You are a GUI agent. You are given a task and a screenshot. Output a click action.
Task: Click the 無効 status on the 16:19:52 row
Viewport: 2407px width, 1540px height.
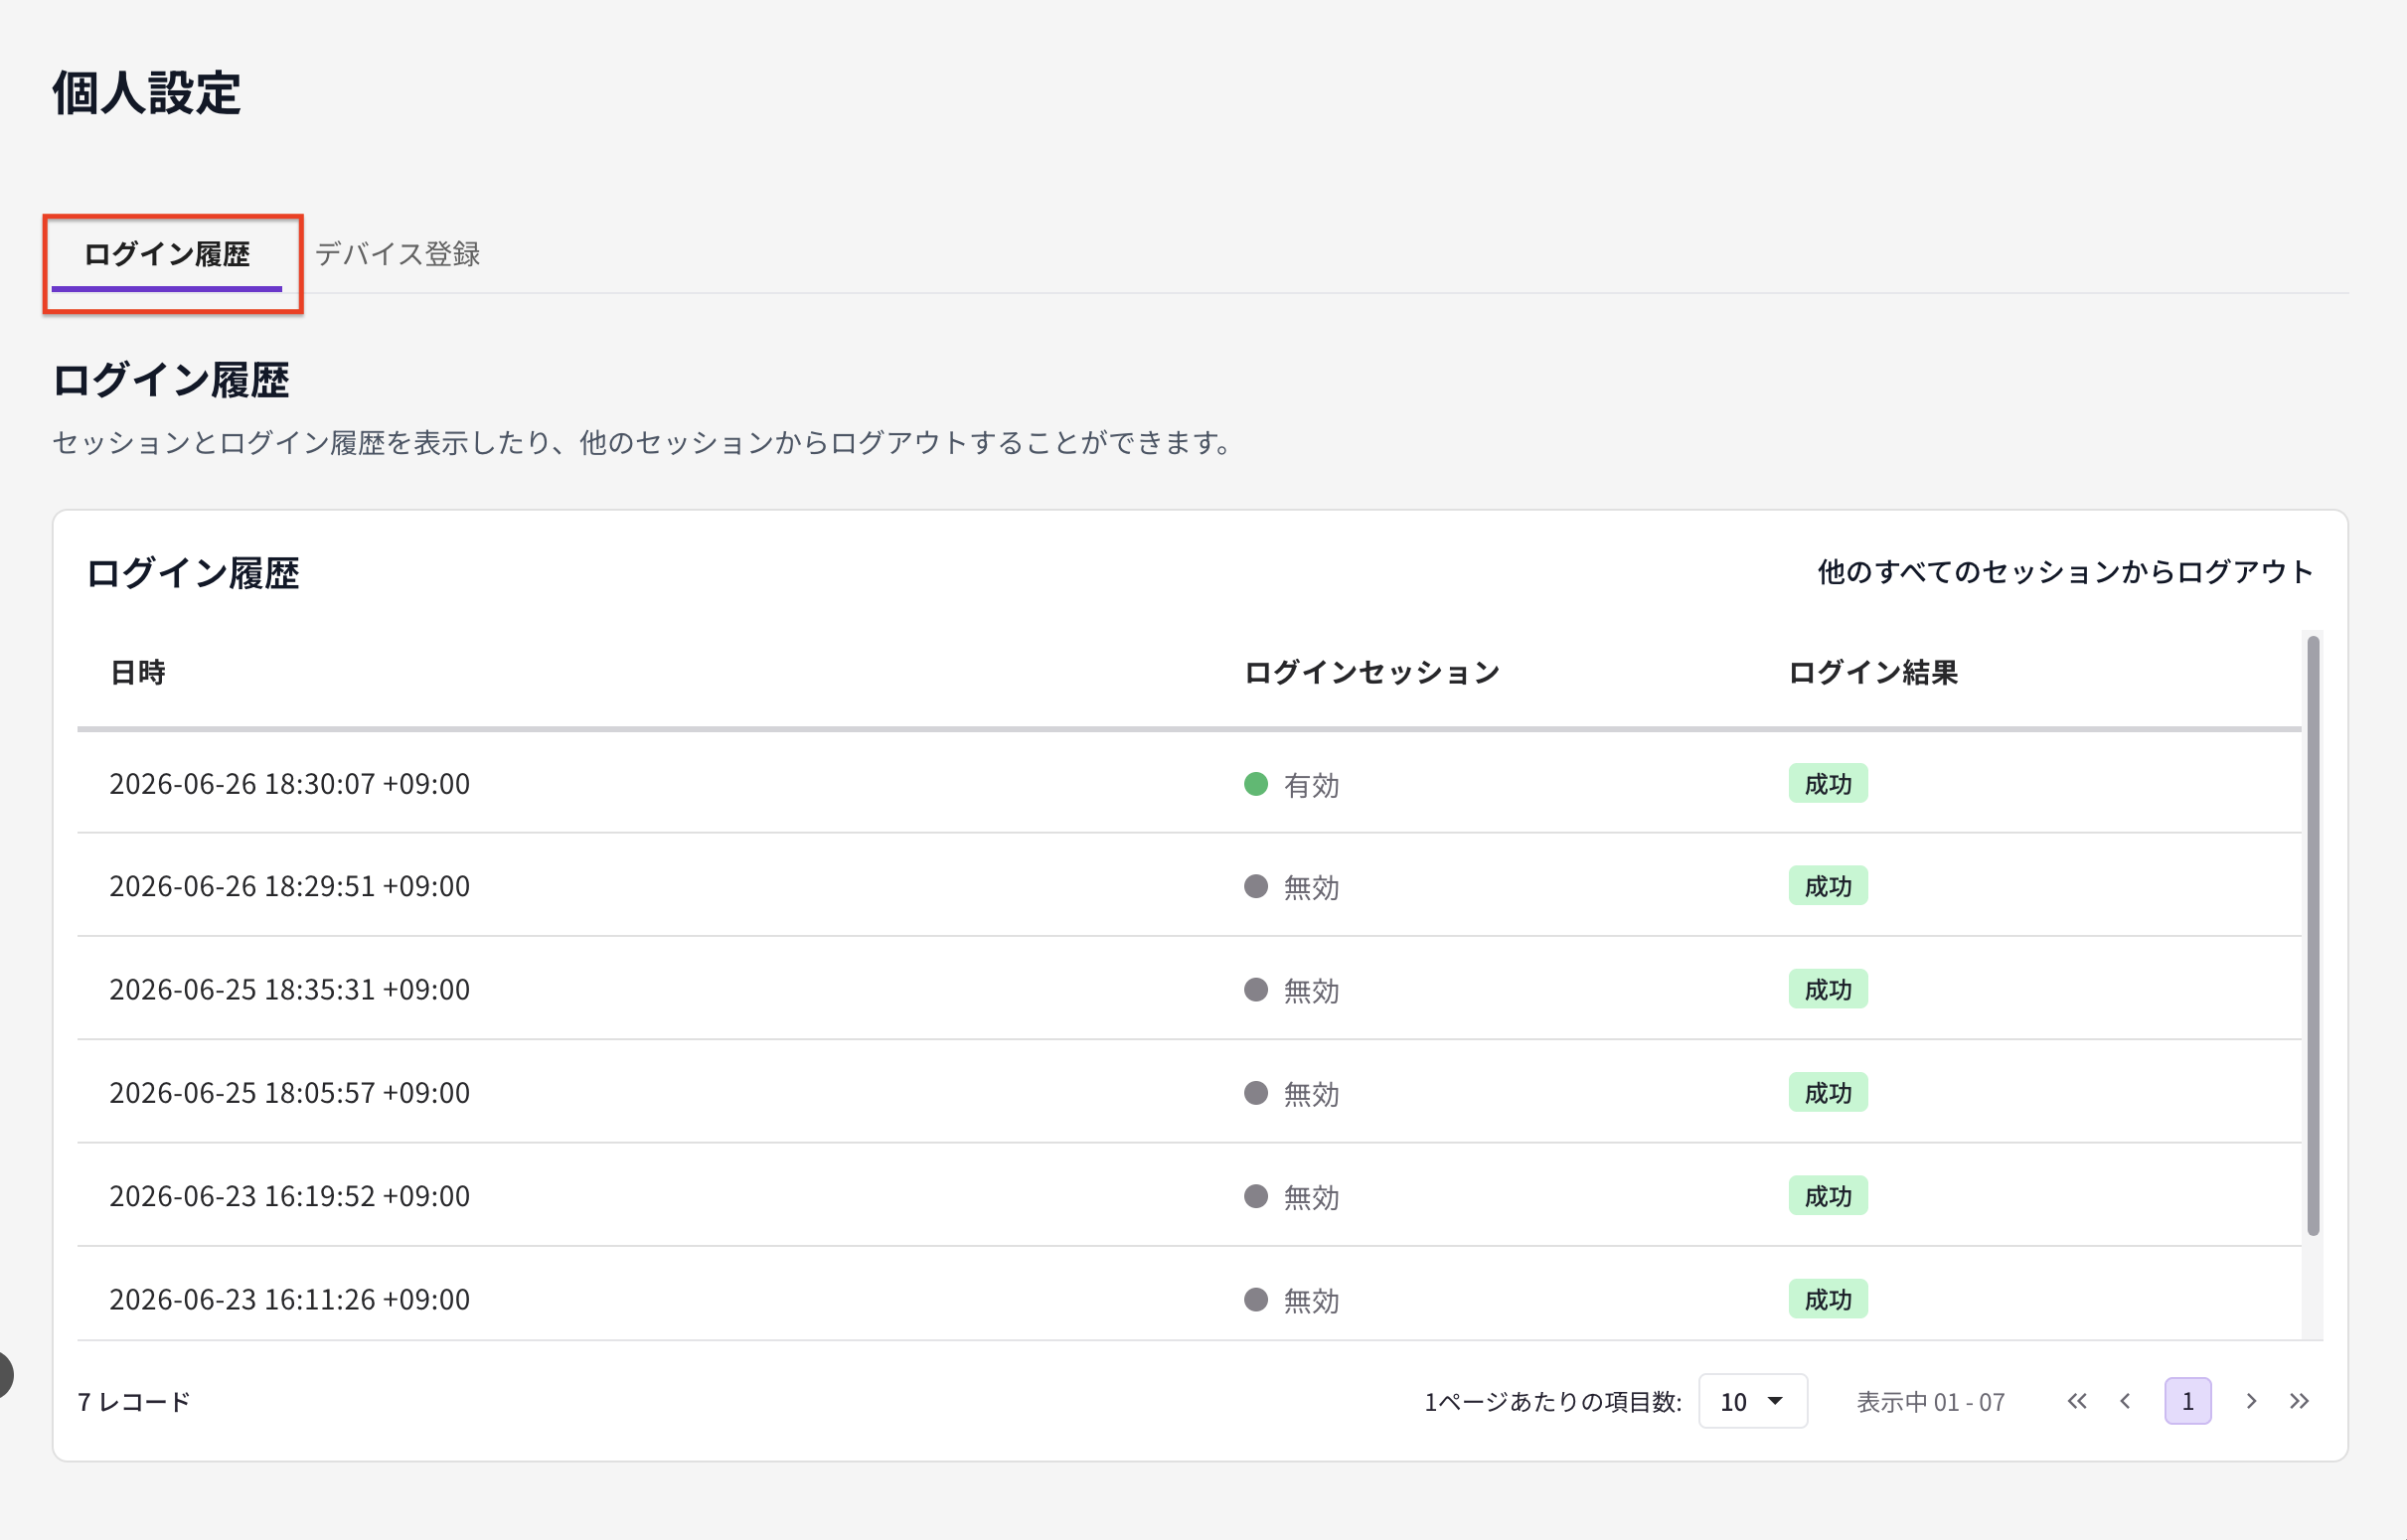point(1291,1197)
